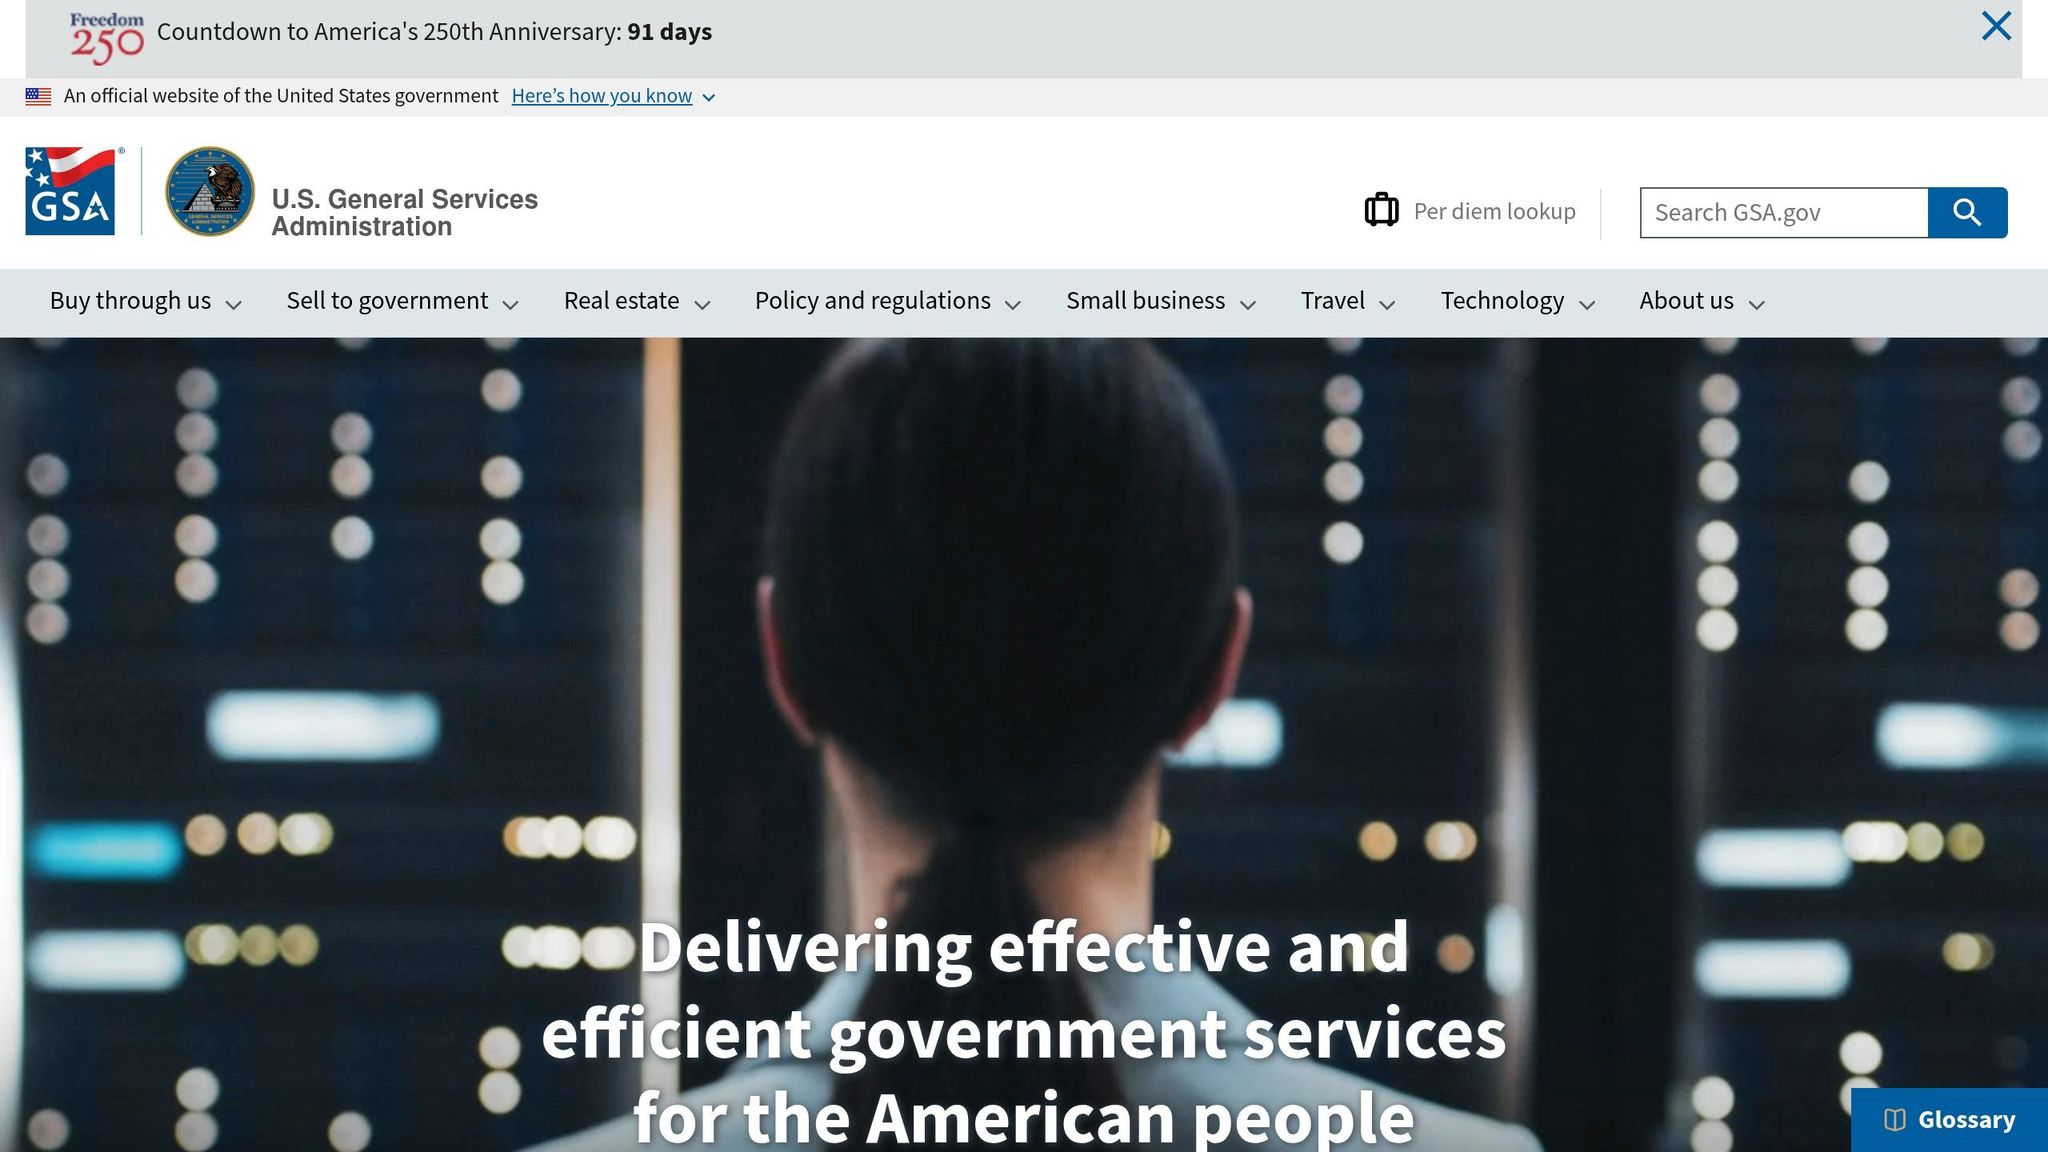Viewport: 2048px width, 1152px height.
Task: Click the Per diem lookup link
Action: (1494, 212)
